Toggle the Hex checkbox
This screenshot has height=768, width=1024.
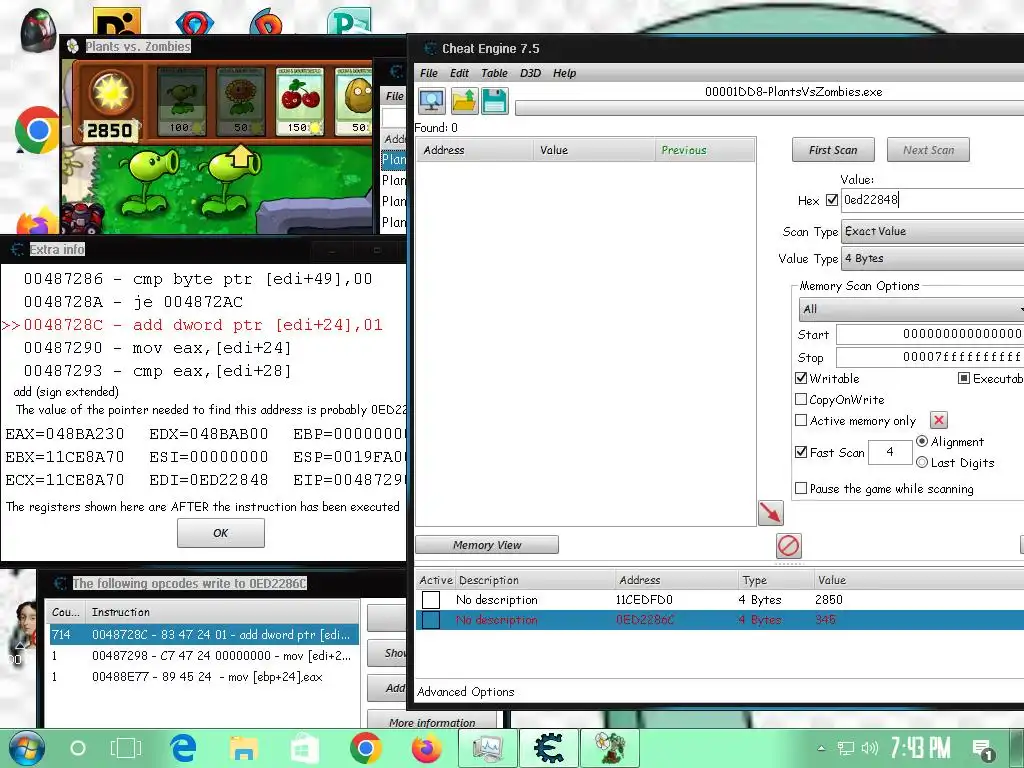point(831,200)
